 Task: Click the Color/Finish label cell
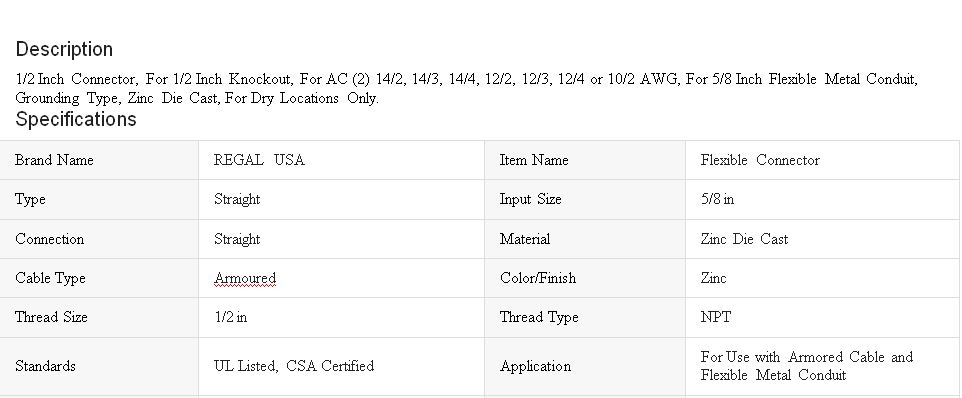tap(585, 278)
